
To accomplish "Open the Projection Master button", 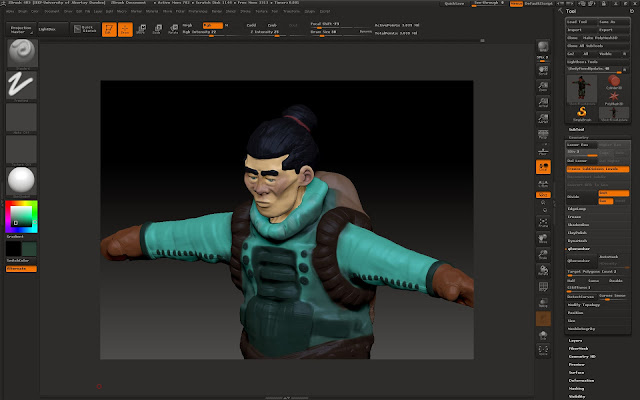I will pos(21,29).
